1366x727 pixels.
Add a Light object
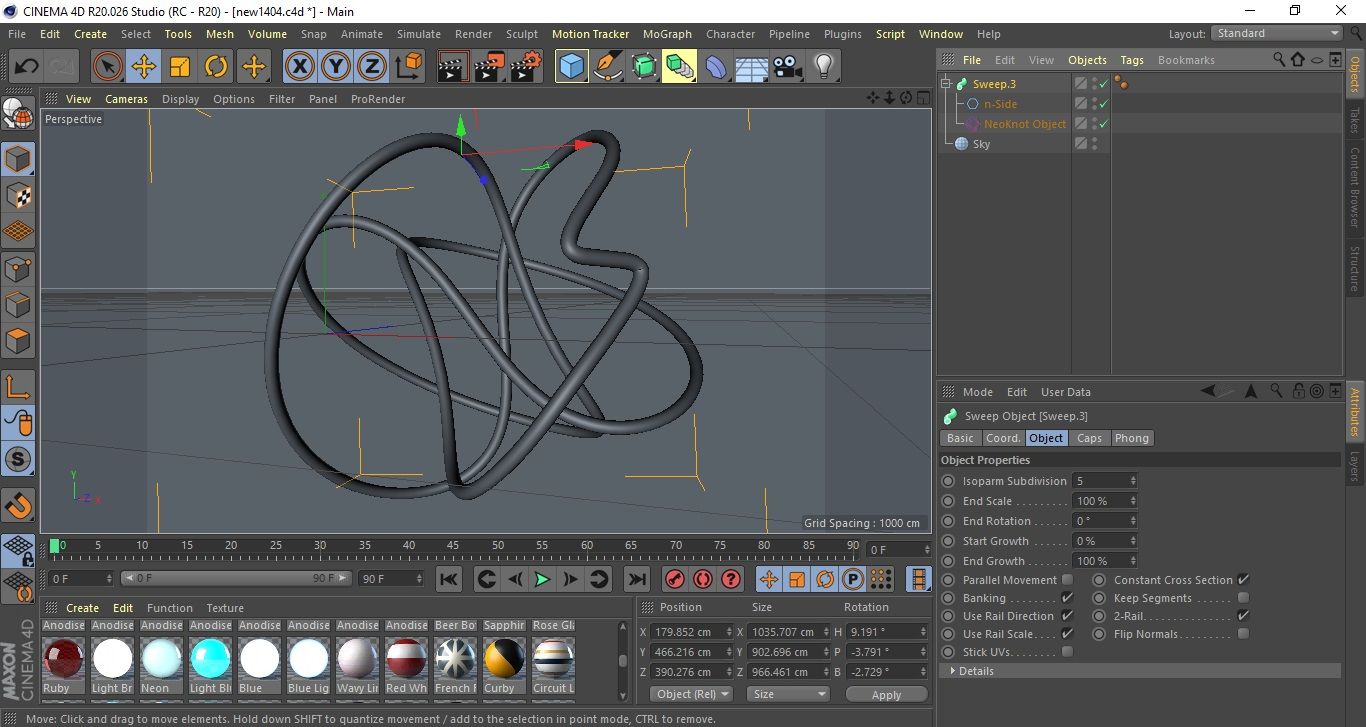click(823, 67)
